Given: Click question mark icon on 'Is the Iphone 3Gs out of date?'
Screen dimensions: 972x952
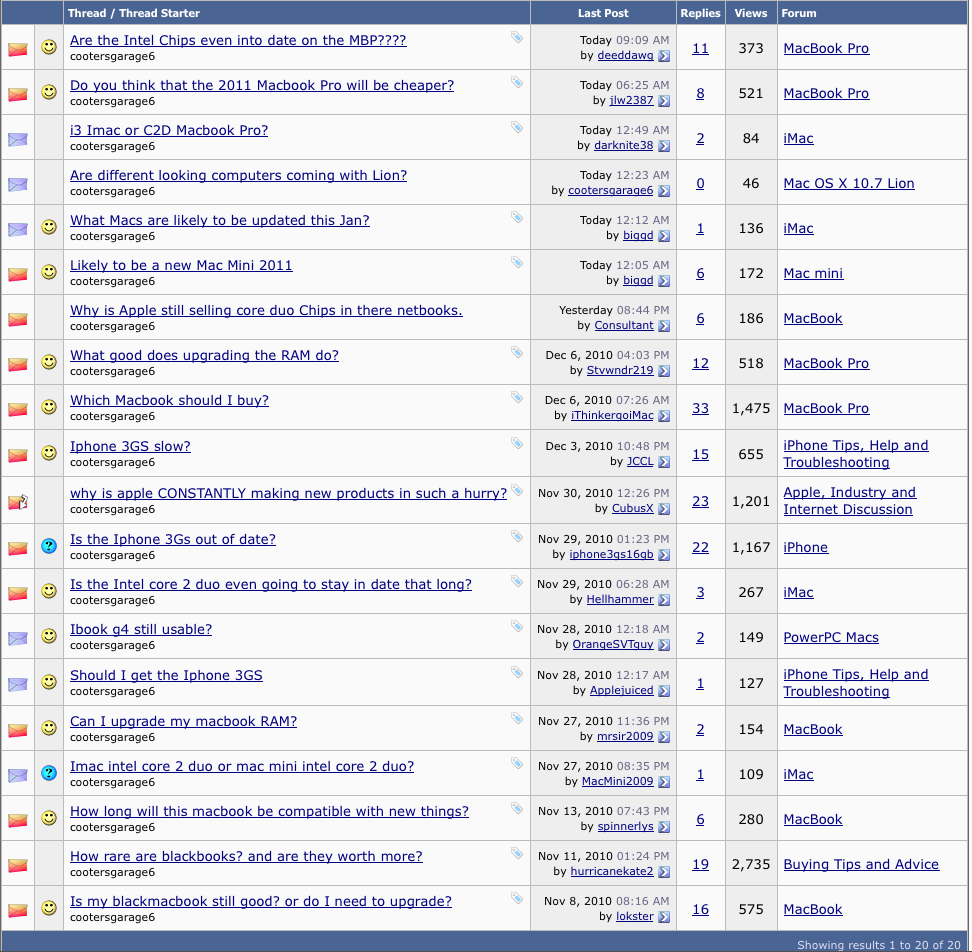Looking at the screenshot, I should (x=49, y=546).
